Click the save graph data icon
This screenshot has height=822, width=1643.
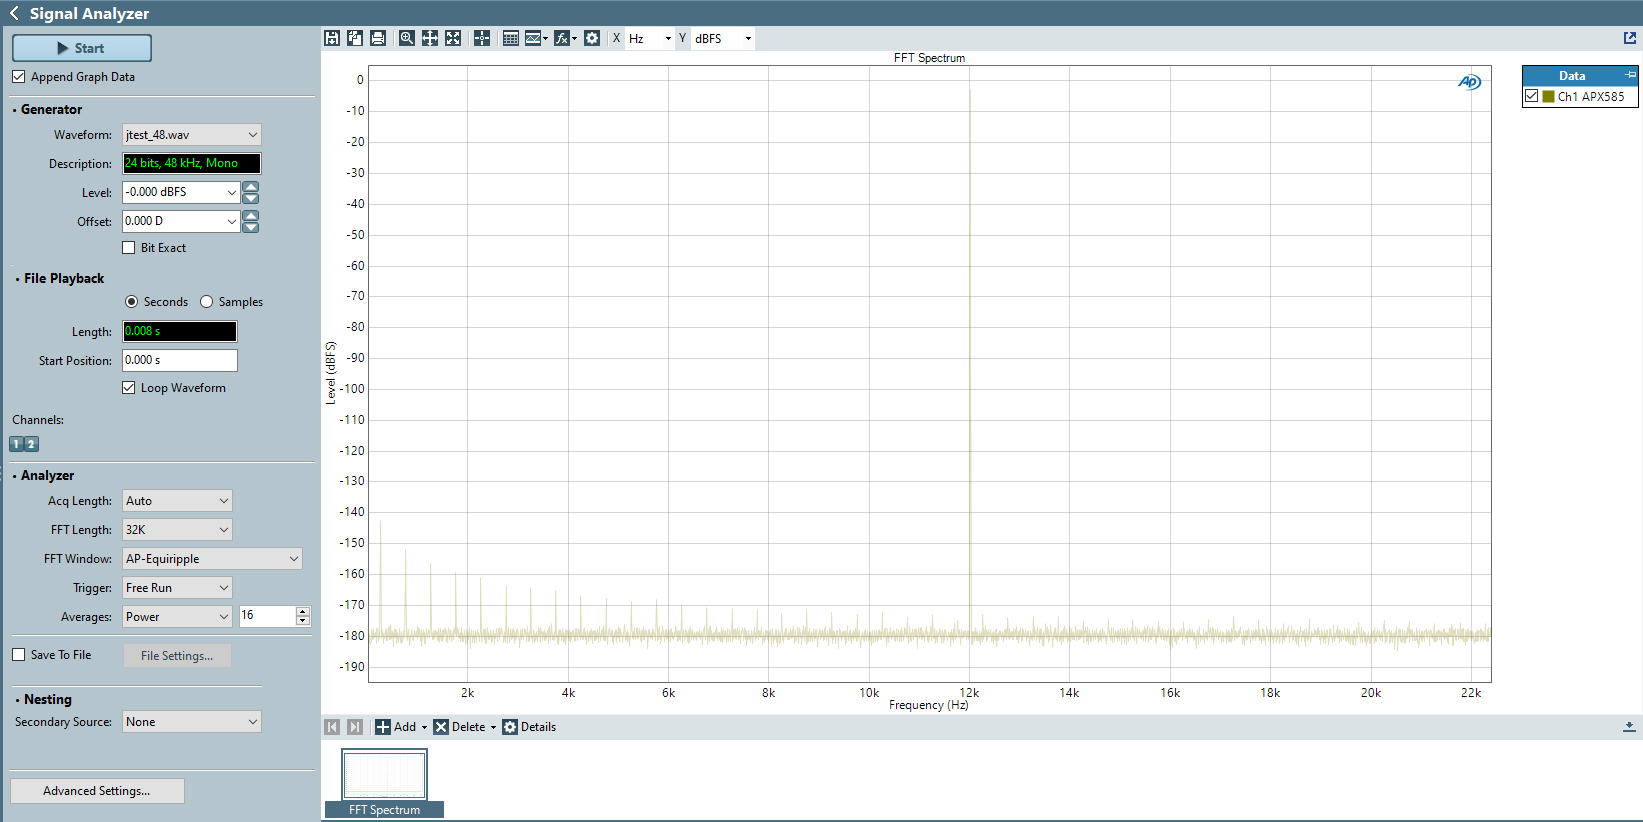[332, 38]
